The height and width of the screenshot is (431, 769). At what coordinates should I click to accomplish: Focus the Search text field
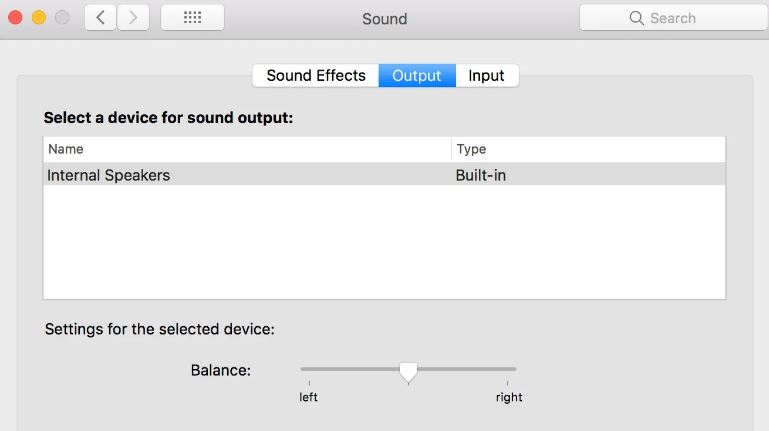coord(690,18)
